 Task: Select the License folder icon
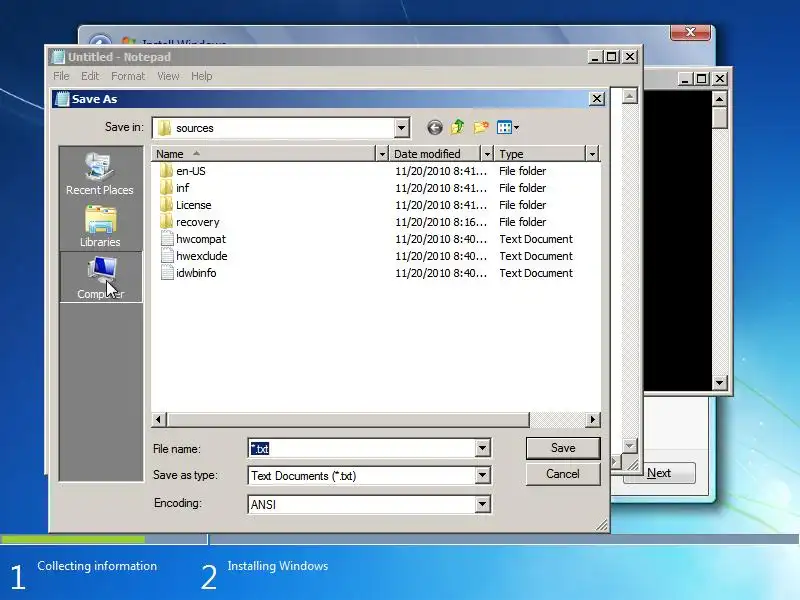pos(166,205)
